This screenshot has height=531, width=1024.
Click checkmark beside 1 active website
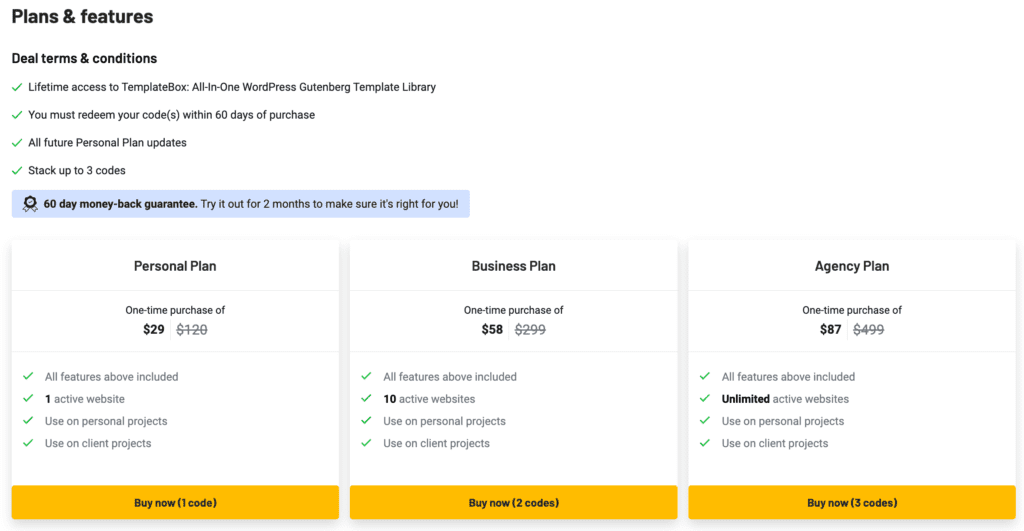tap(28, 398)
